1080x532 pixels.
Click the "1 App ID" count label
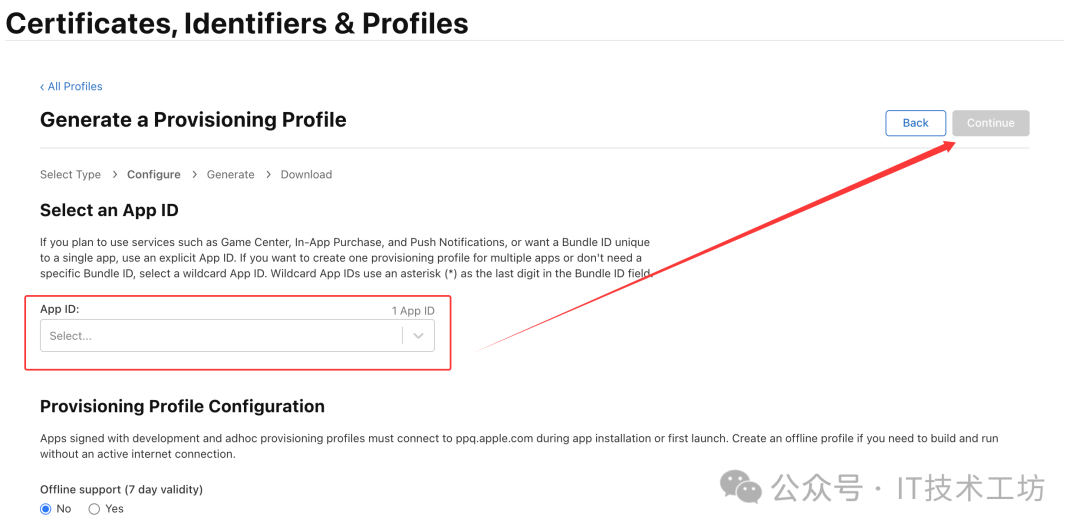413,311
